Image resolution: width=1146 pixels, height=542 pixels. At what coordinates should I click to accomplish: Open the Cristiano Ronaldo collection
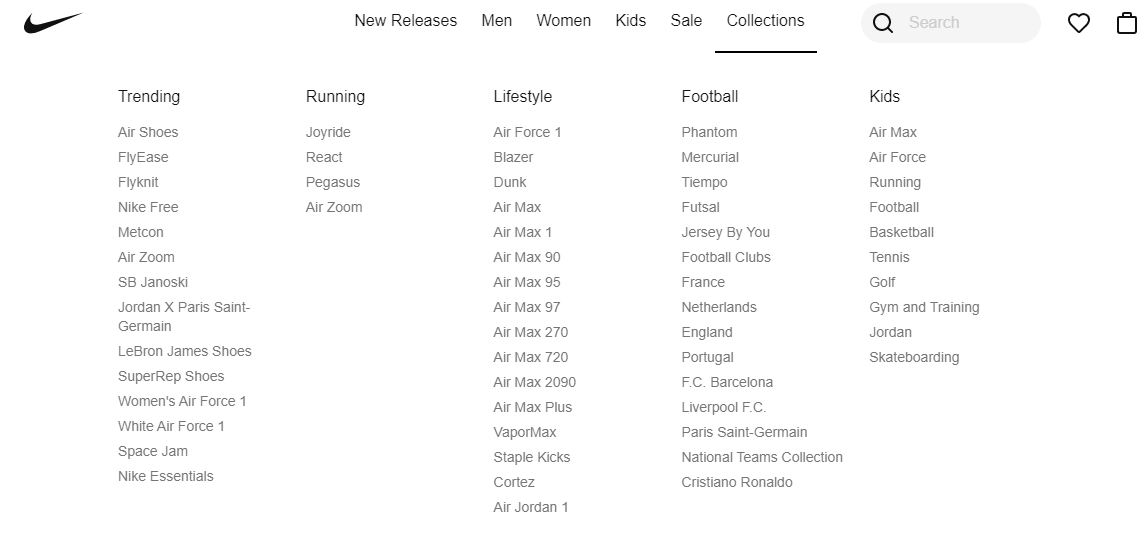(x=737, y=483)
